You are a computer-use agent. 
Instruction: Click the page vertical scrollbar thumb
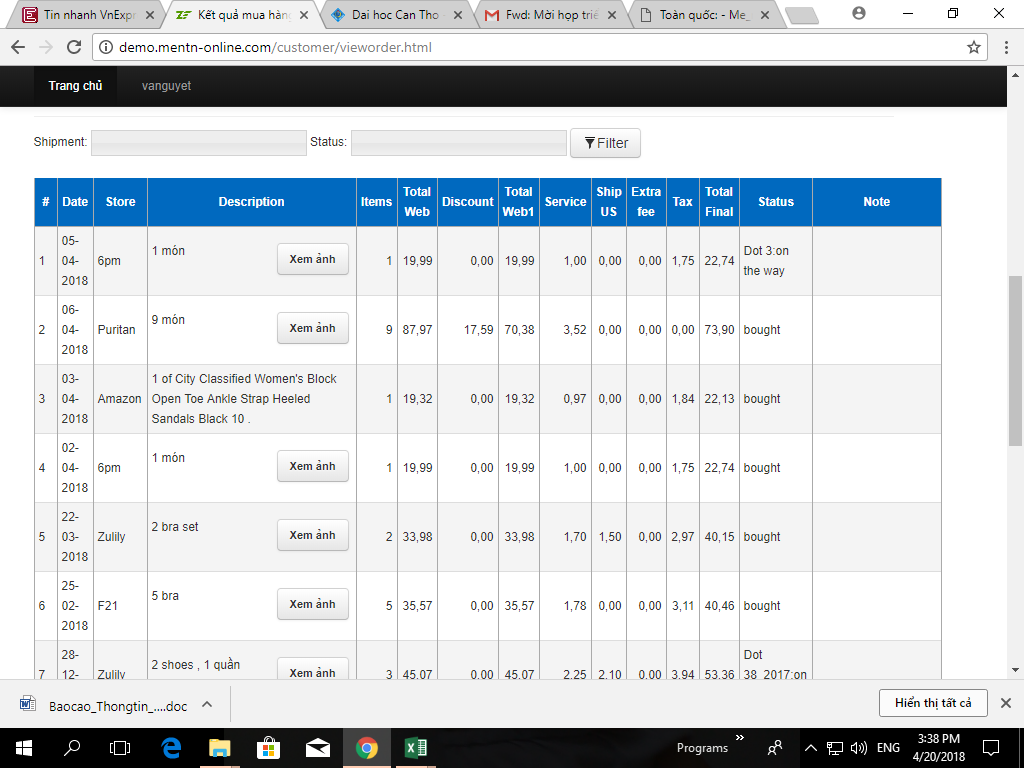pyautogui.click(x=1015, y=361)
